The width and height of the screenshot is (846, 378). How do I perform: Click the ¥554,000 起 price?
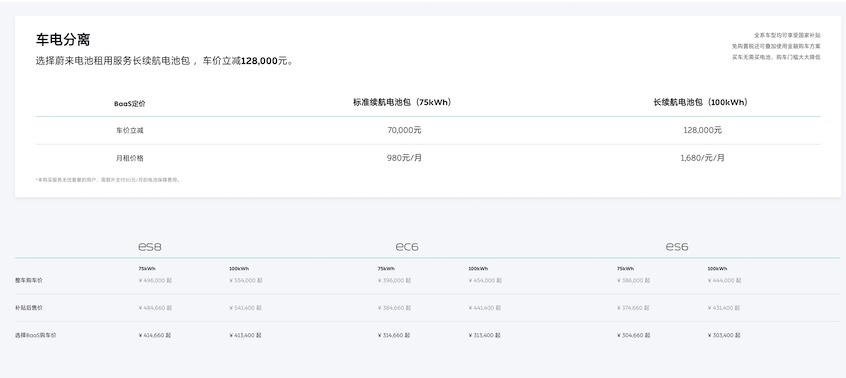click(x=246, y=280)
